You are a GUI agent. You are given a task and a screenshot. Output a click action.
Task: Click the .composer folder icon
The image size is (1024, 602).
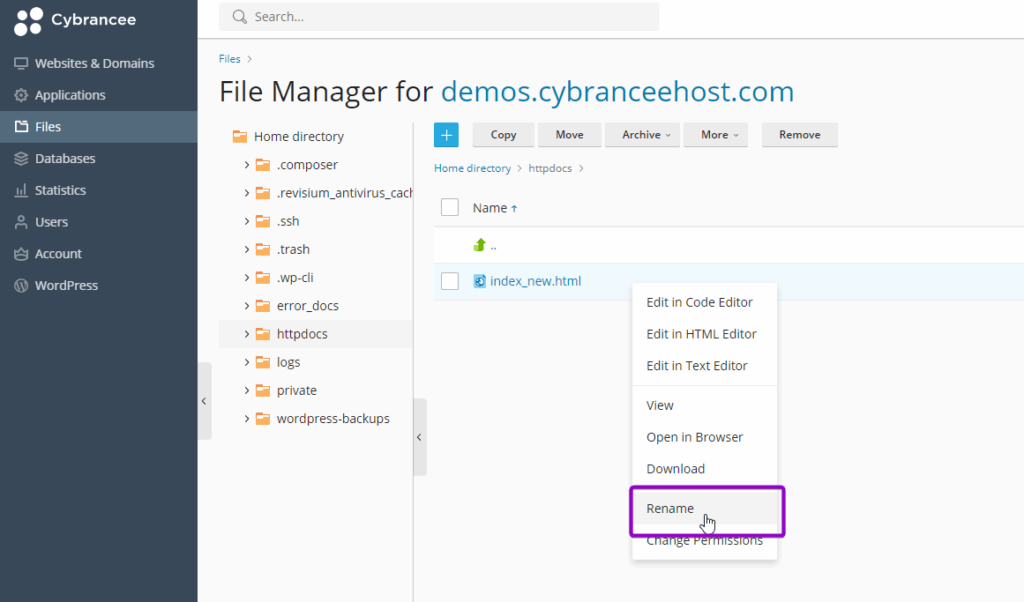click(x=263, y=165)
